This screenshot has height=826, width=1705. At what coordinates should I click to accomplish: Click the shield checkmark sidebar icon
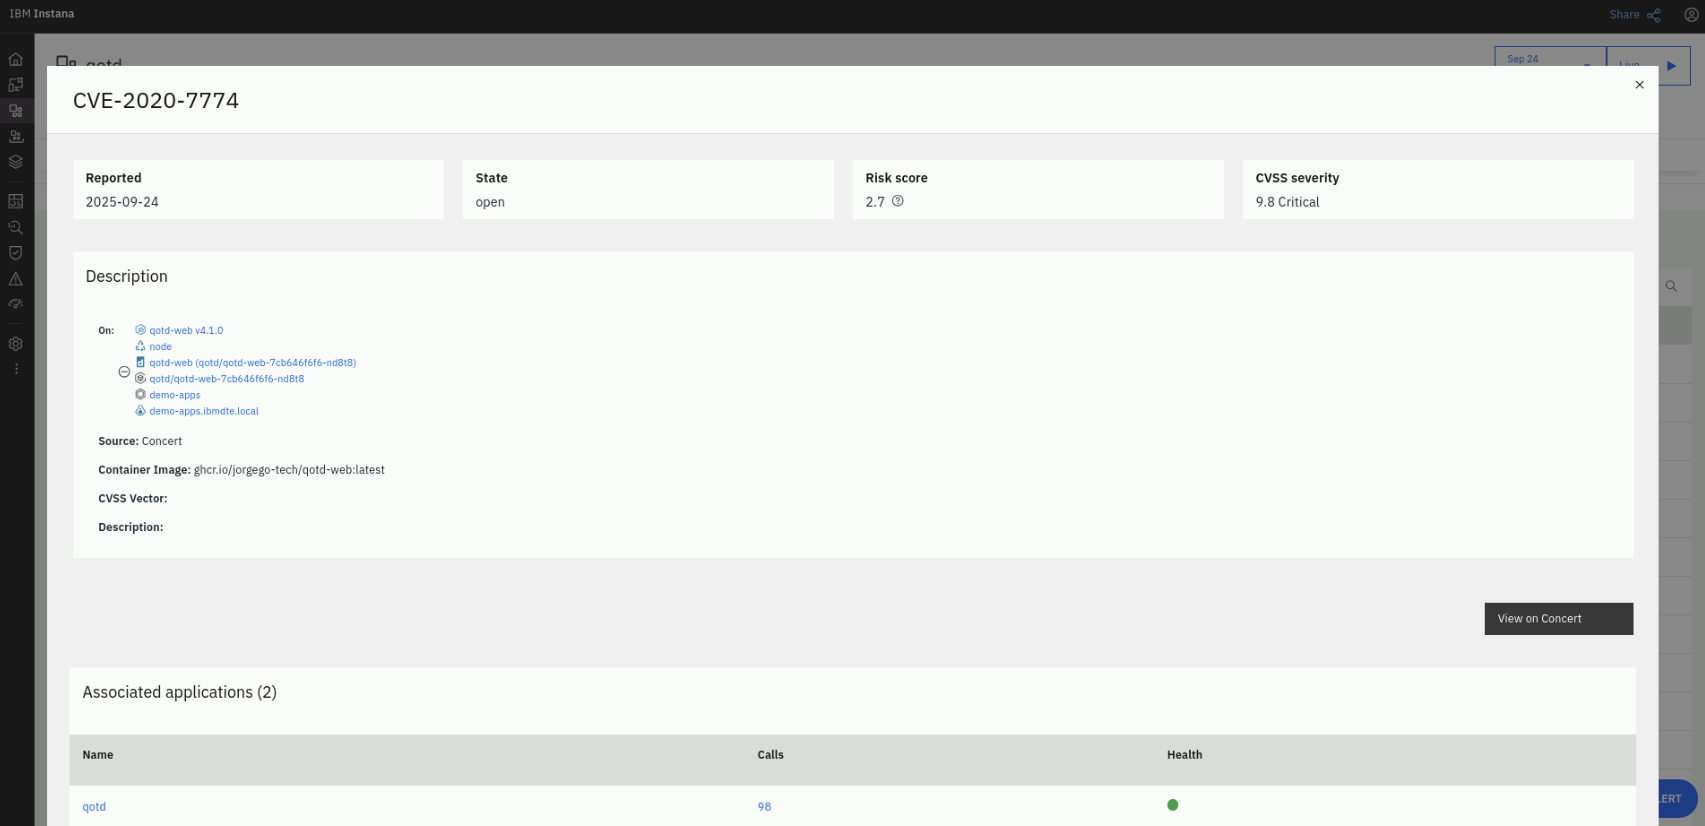(x=16, y=253)
